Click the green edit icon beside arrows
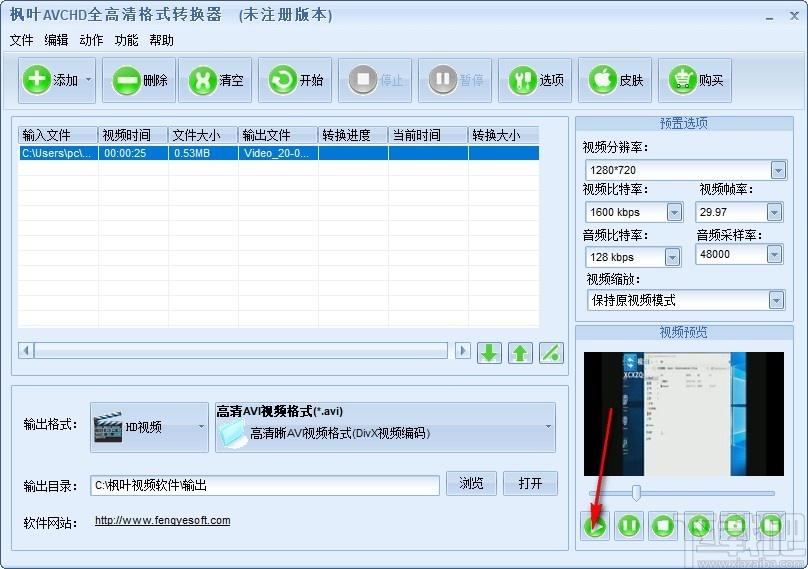The height and width of the screenshot is (569, 808). [x=551, y=353]
